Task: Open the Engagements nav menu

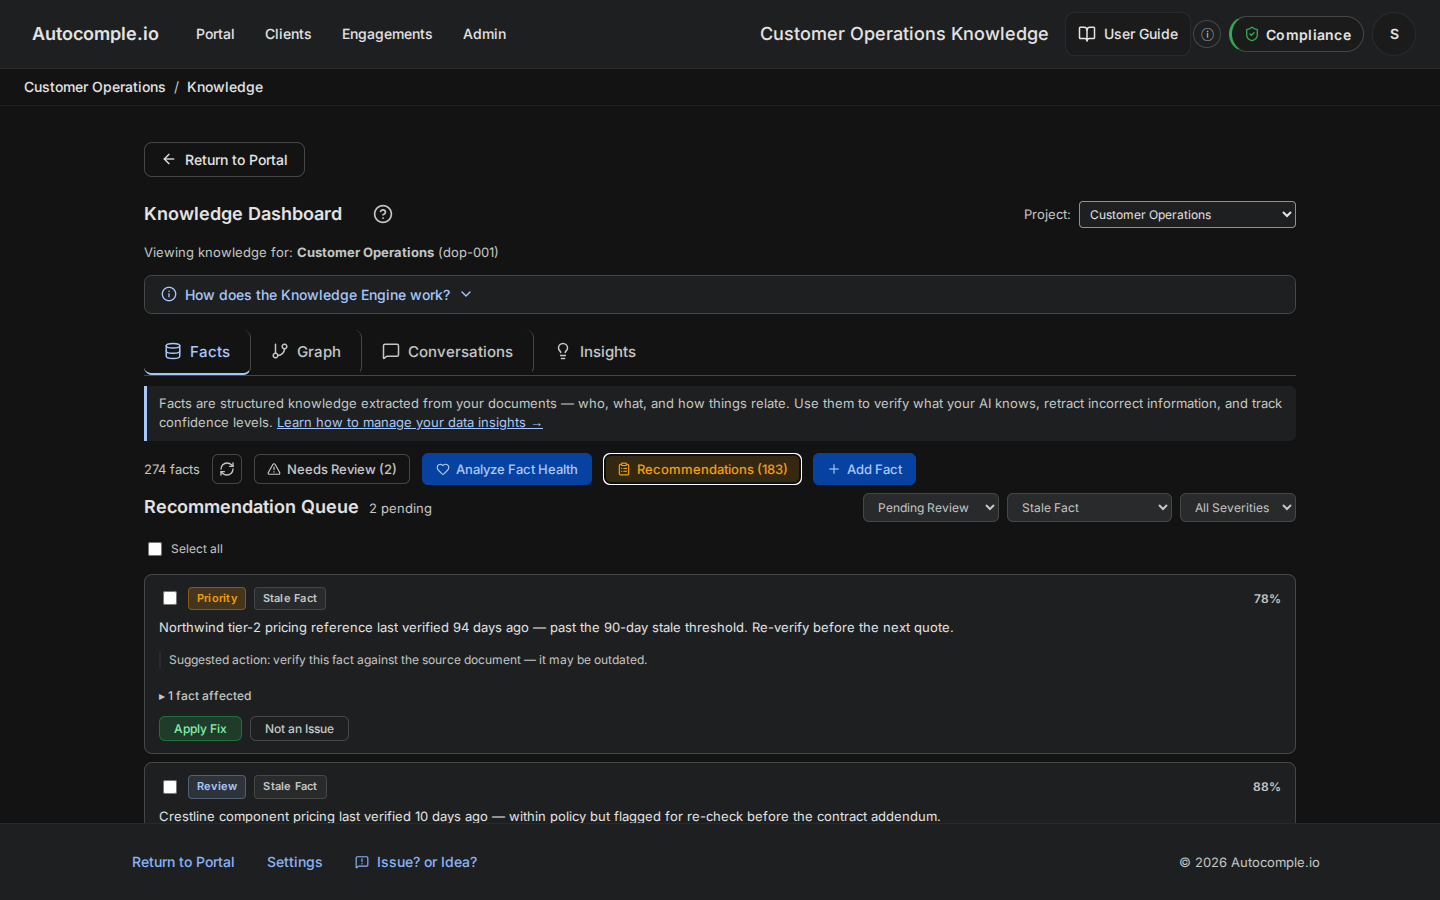Action: pos(387,34)
